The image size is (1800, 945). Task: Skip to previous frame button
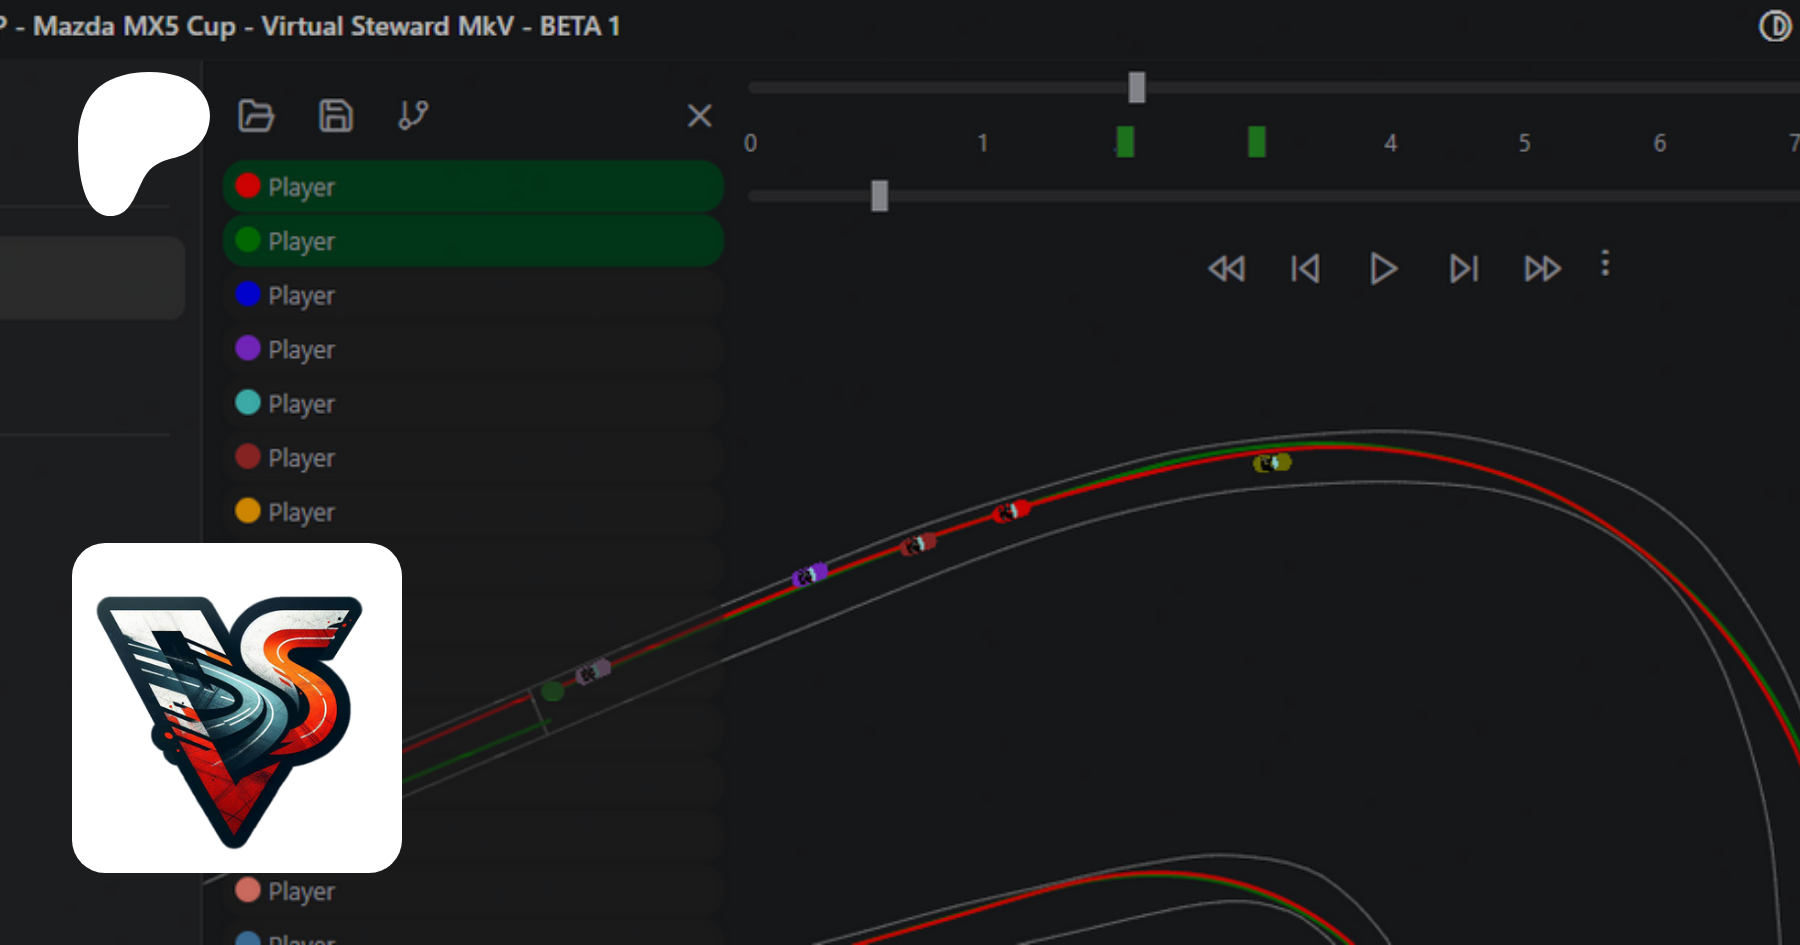(x=1305, y=269)
